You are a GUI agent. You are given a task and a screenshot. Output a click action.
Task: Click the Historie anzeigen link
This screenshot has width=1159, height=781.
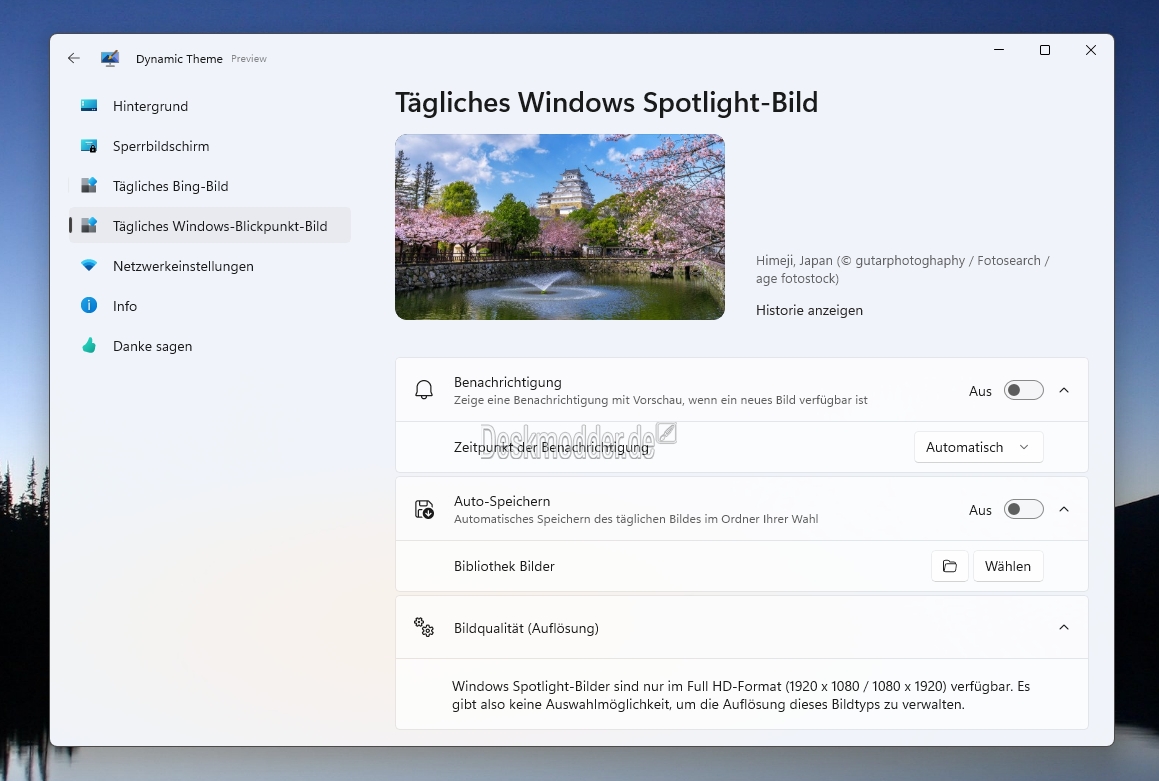tap(809, 310)
